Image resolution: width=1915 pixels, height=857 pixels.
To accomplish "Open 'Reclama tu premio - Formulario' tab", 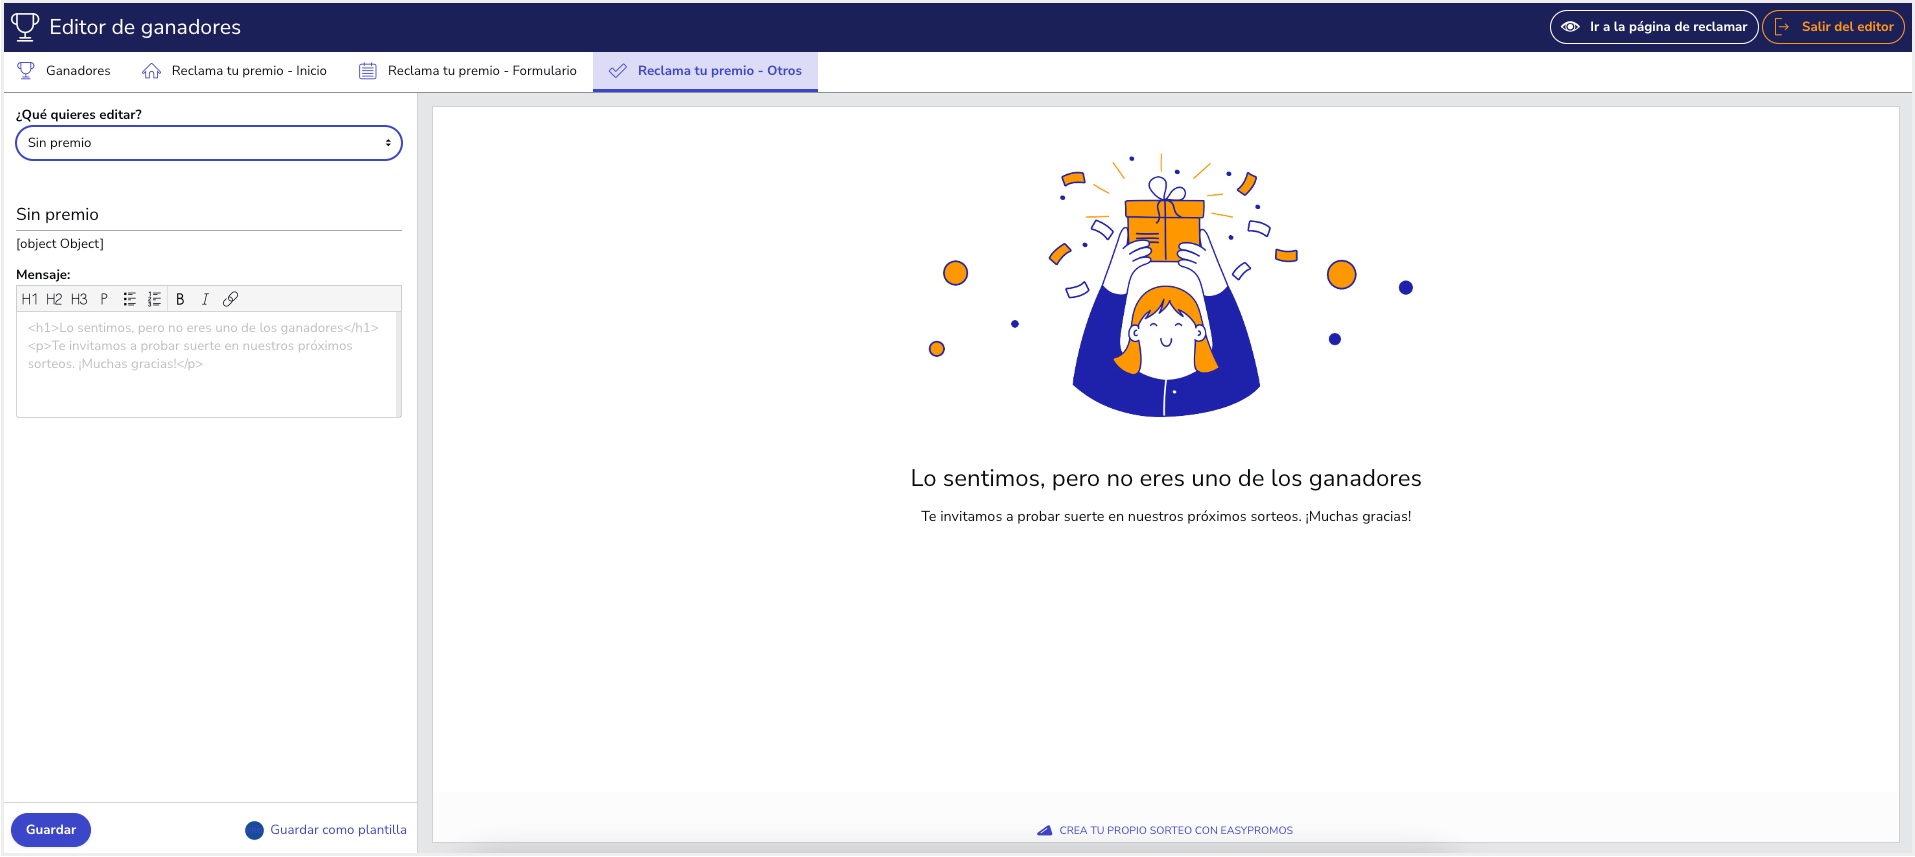I will pos(468,71).
